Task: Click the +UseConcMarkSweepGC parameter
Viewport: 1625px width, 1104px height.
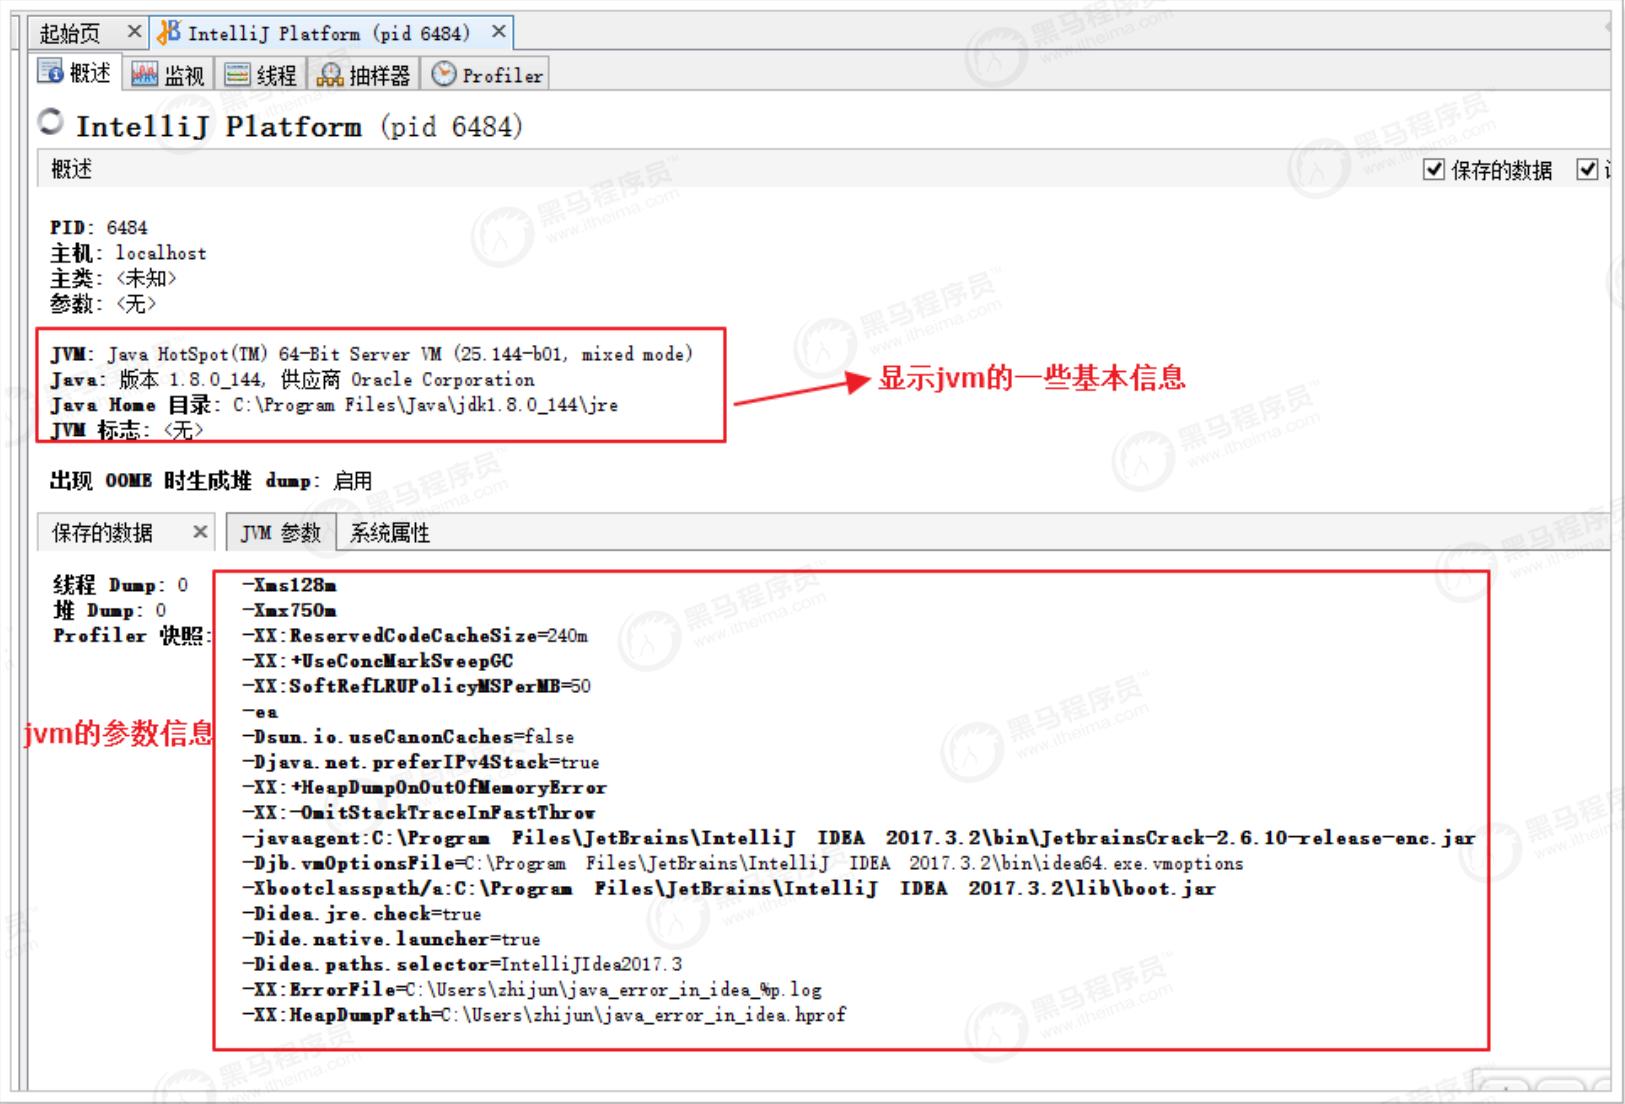Action: pyautogui.click(x=378, y=661)
